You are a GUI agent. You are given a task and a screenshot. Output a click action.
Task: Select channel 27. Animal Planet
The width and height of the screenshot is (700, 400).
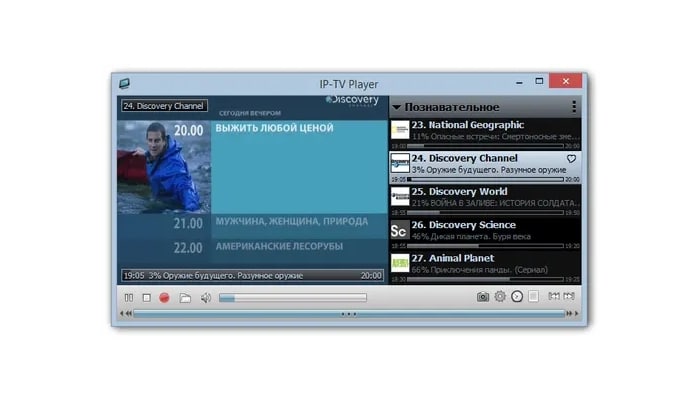pyautogui.click(x=486, y=268)
